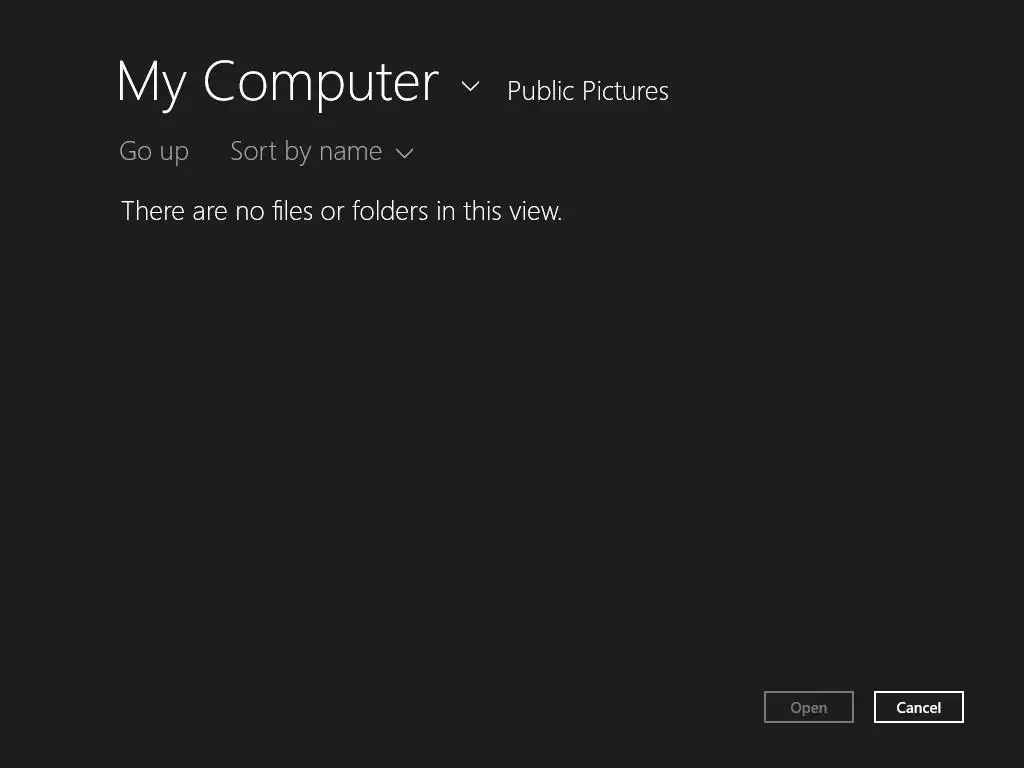Click the chevron next to Sort by name
Image resolution: width=1024 pixels, height=768 pixels.
404,153
